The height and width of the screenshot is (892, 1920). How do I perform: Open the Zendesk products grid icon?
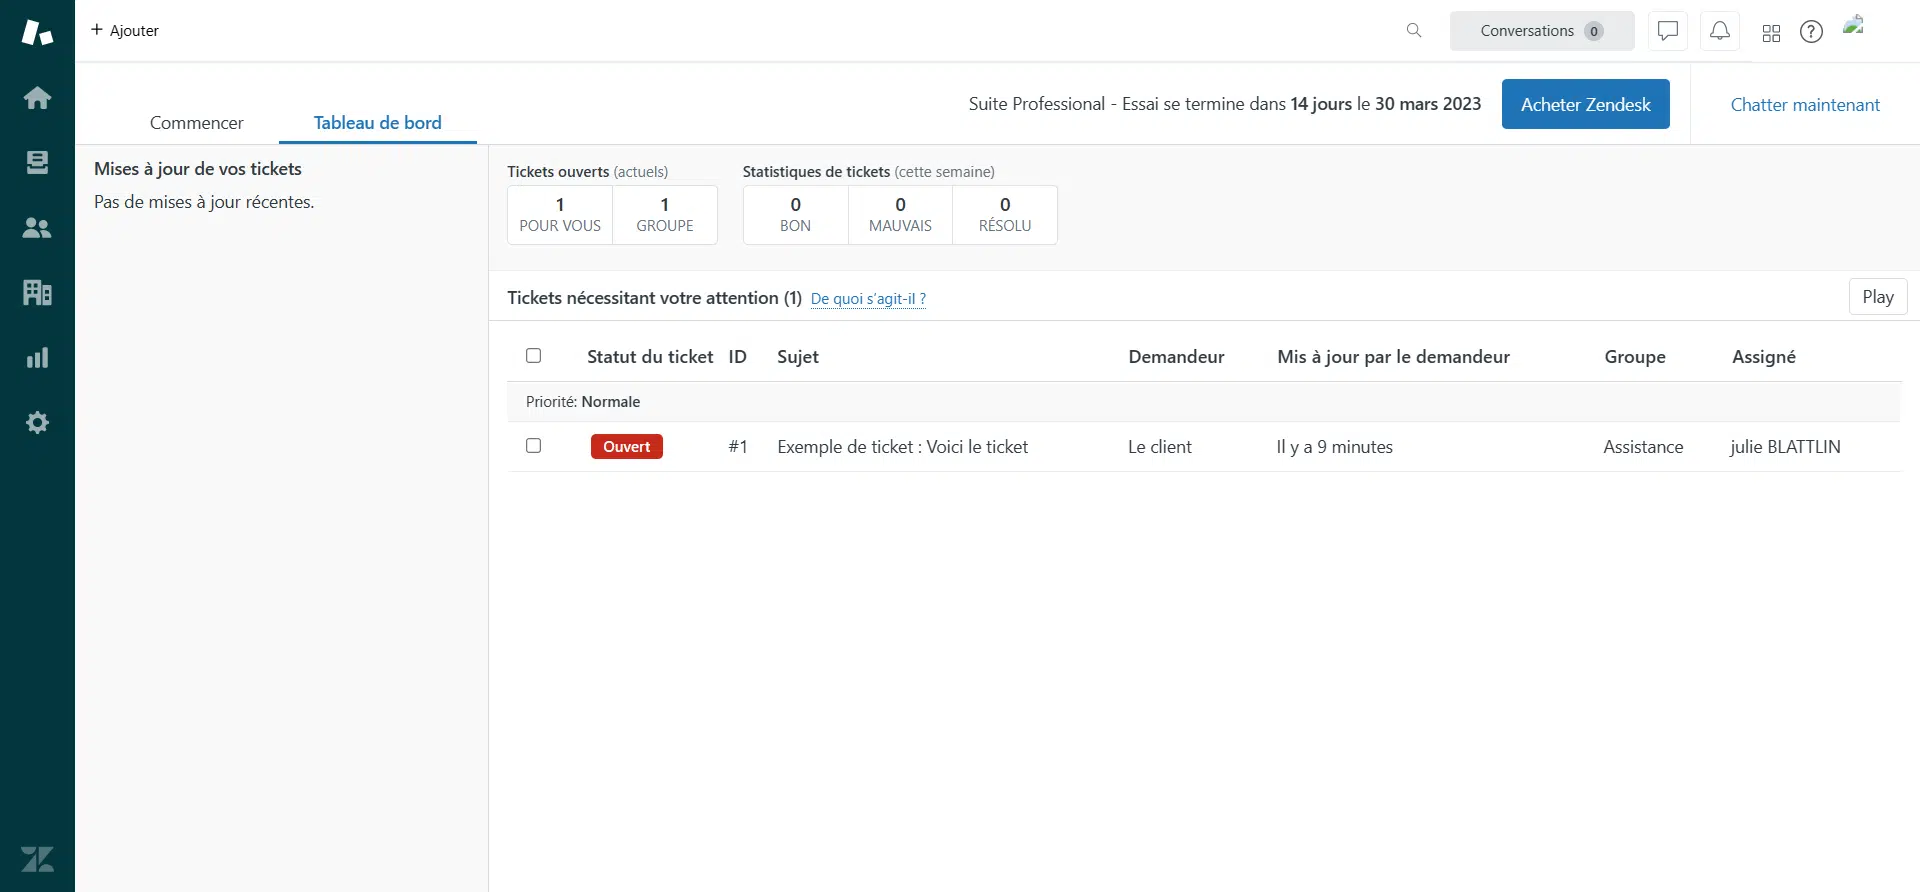pyautogui.click(x=1771, y=33)
